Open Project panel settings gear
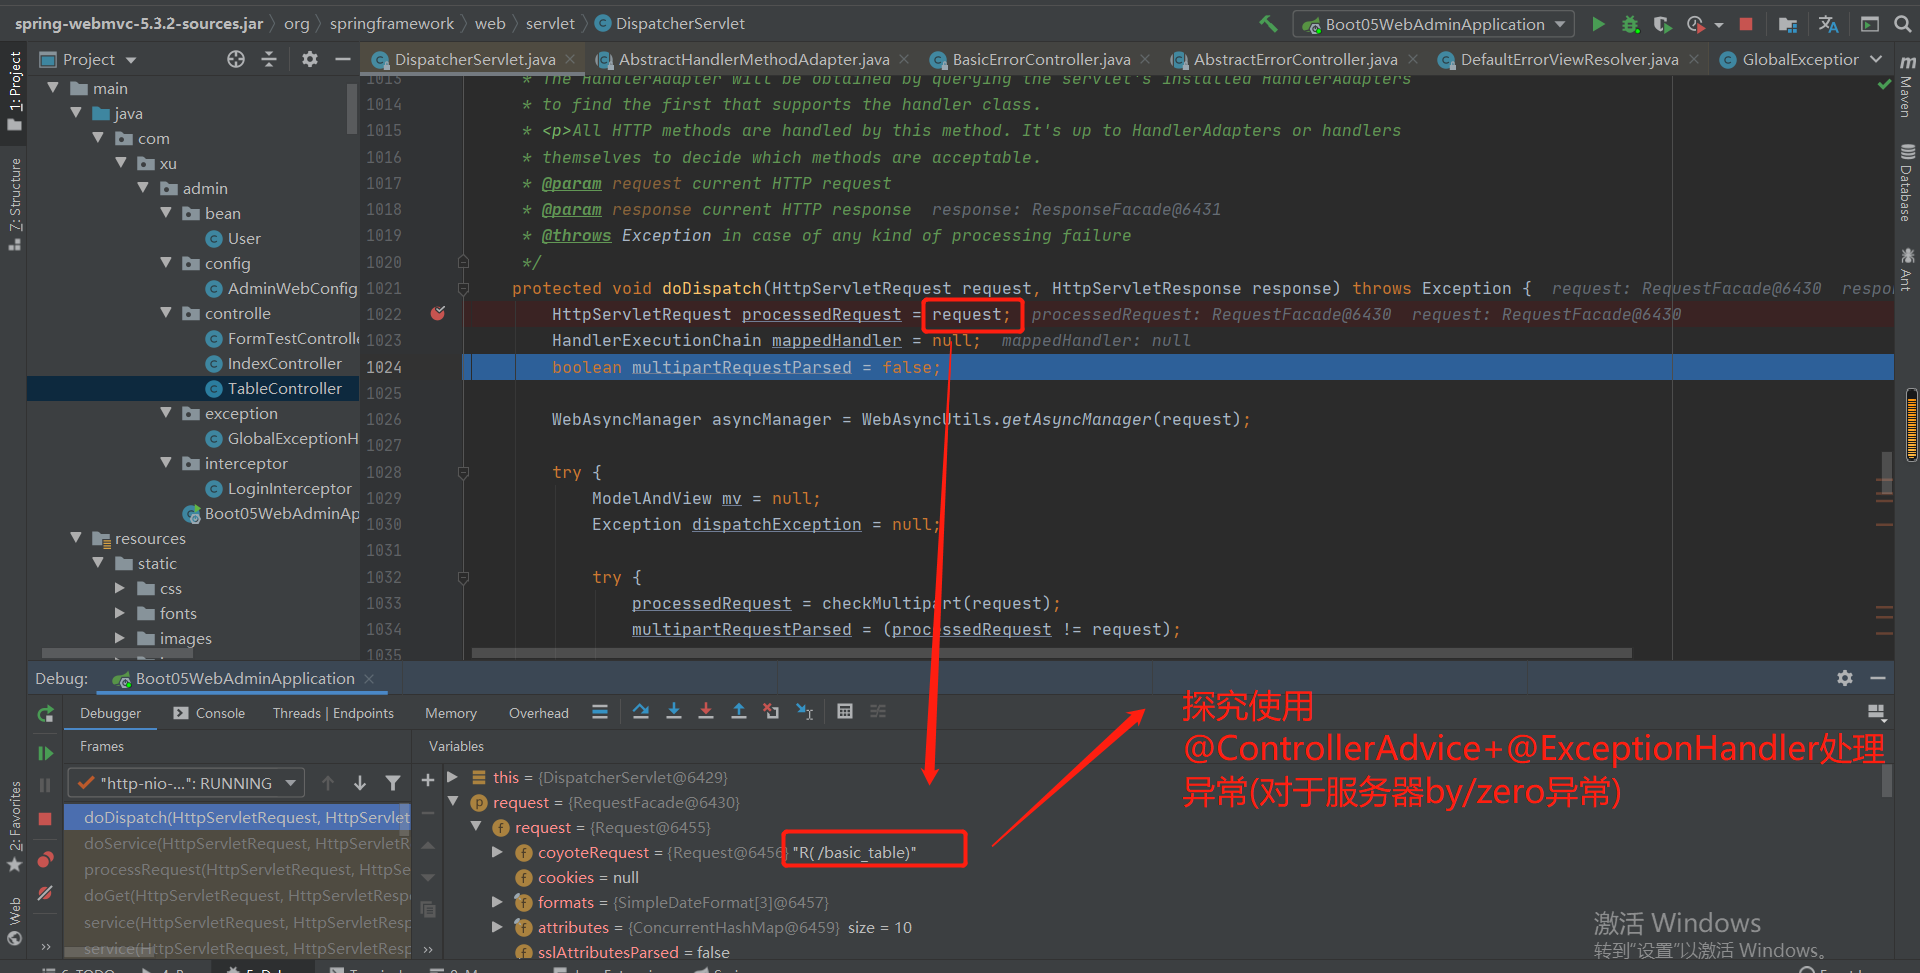This screenshot has width=1920, height=973. (x=310, y=59)
